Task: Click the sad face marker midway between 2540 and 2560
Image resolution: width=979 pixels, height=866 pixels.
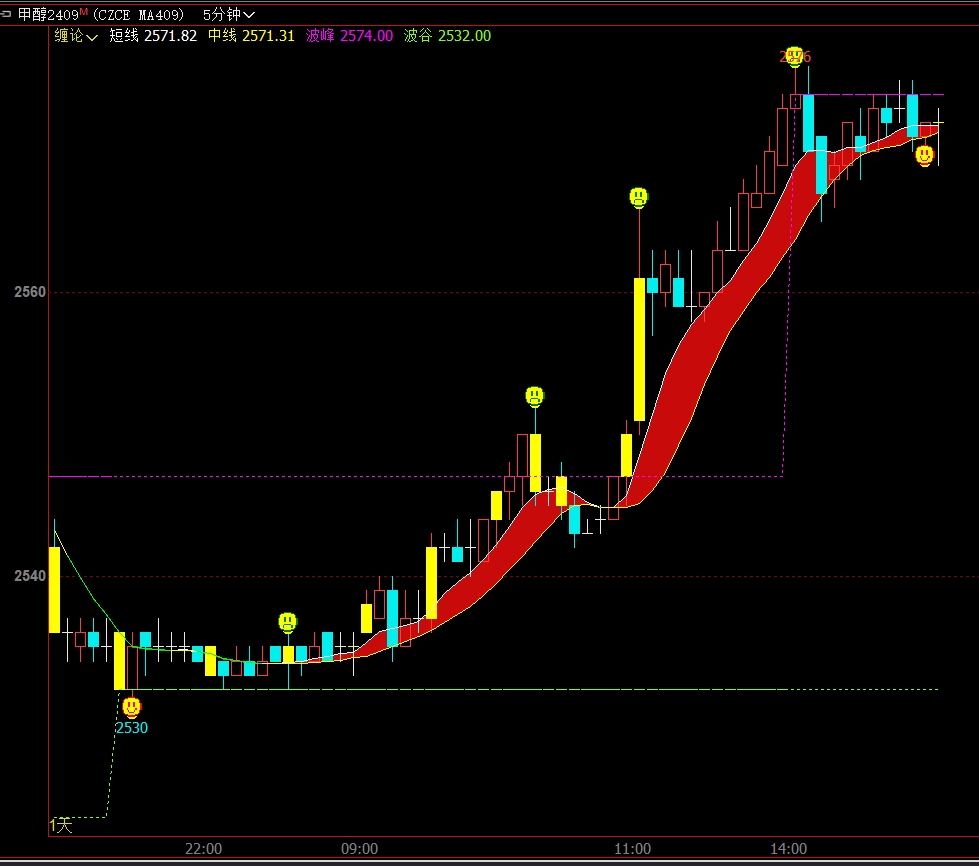Action: pos(535,396)
